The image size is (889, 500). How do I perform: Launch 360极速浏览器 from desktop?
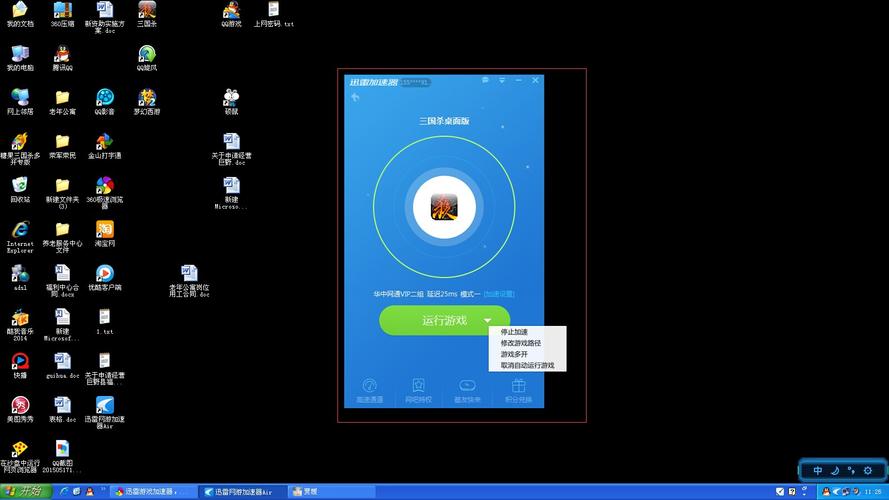[104, 192]
